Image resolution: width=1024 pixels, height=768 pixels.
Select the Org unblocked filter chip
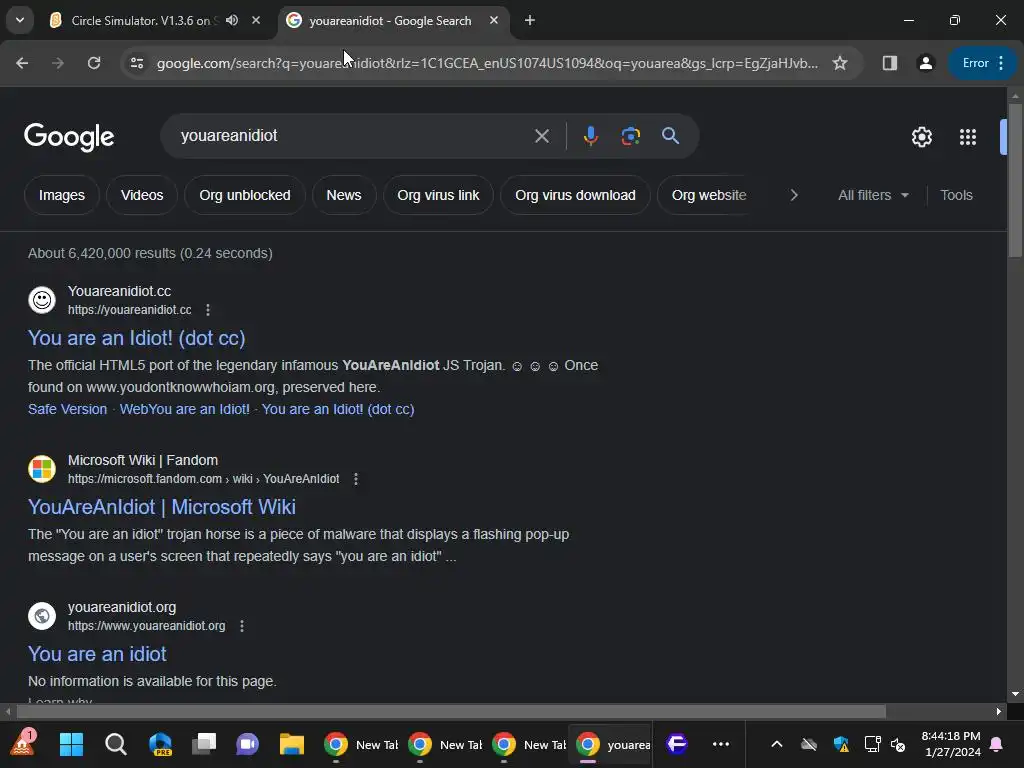(x=245, y=195)
